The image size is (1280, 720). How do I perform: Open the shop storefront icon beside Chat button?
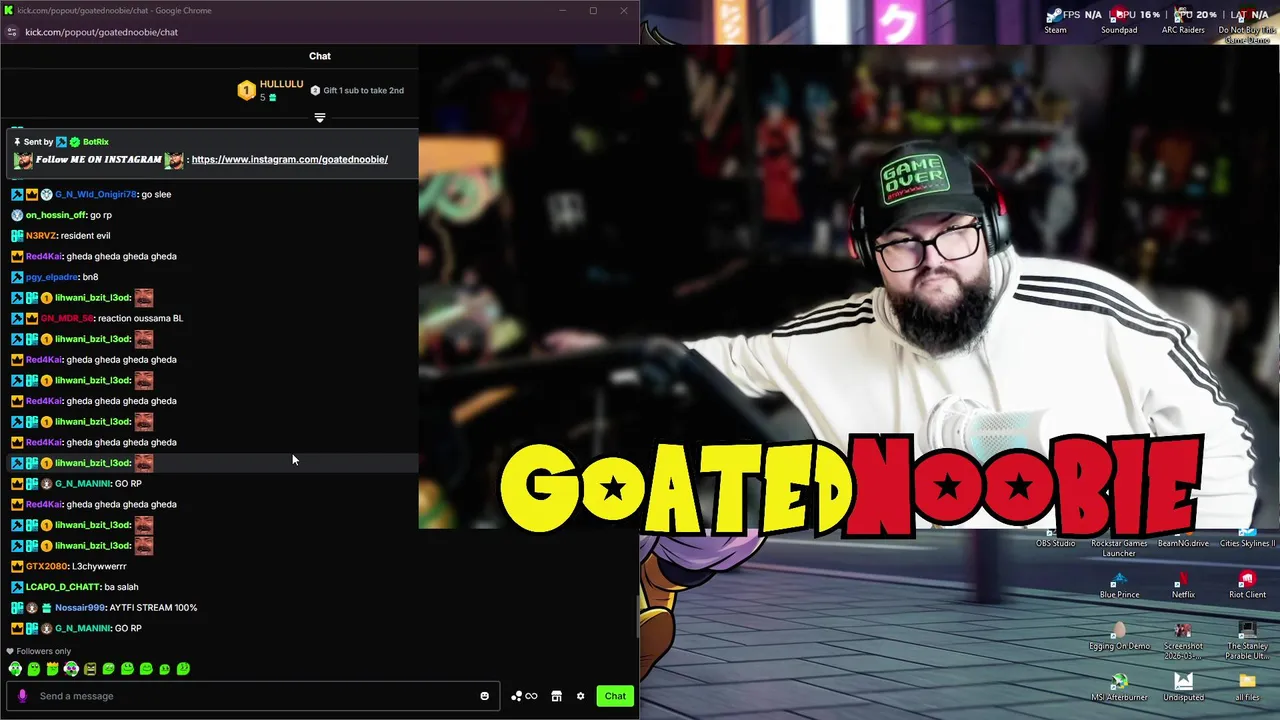(x=557, y=696)
